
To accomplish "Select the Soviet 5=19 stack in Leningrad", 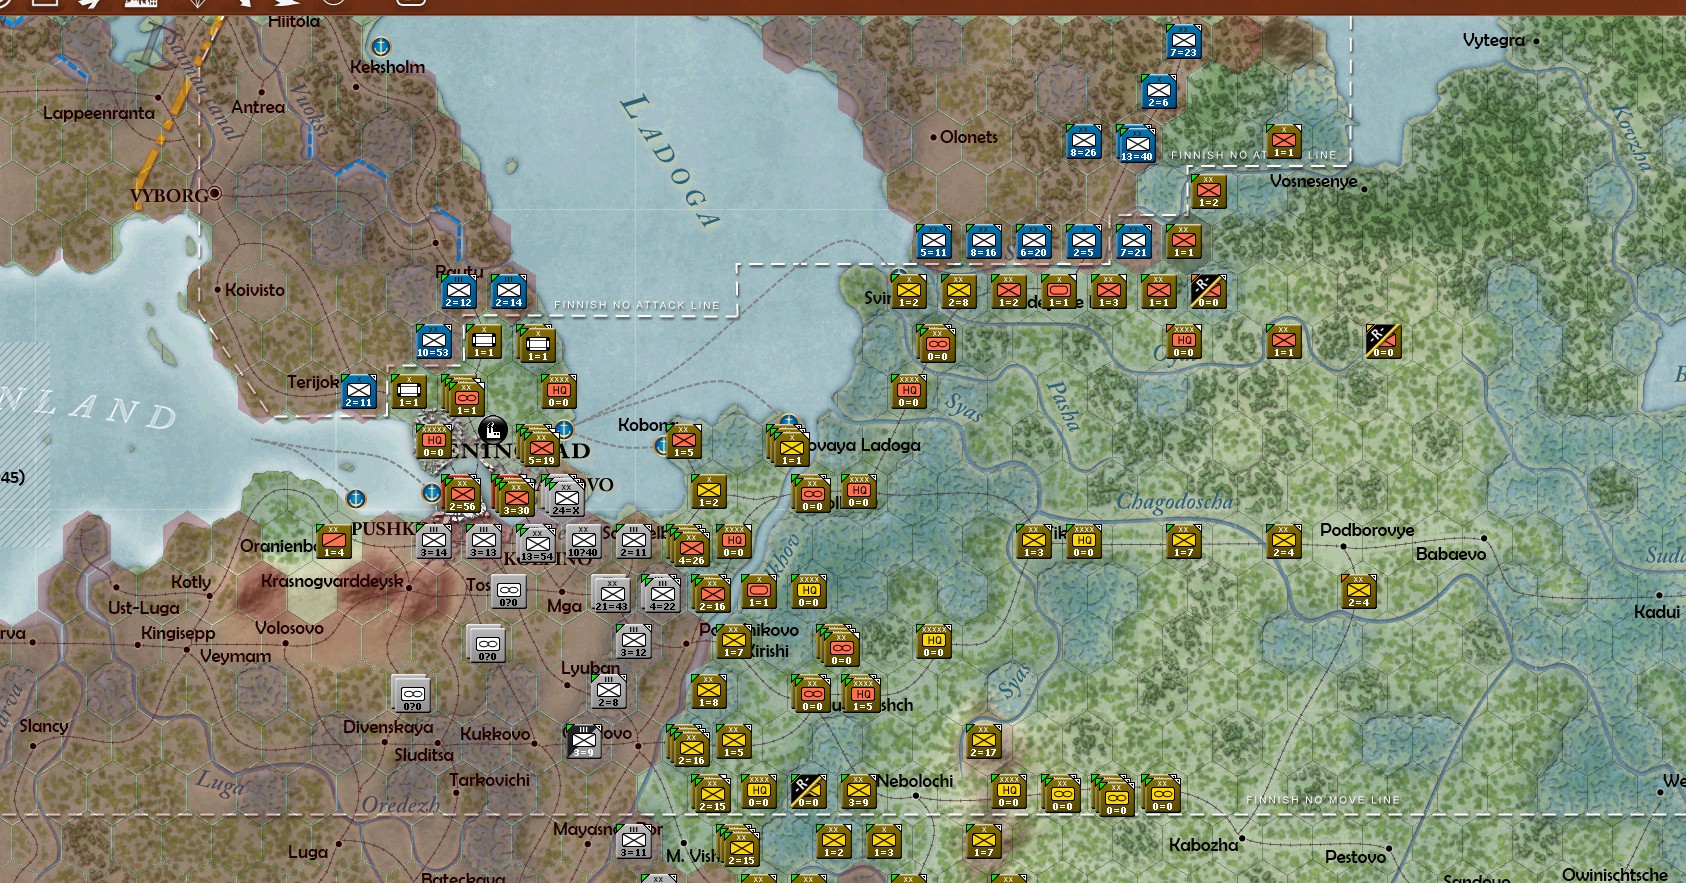I will [x=540, y=446].
